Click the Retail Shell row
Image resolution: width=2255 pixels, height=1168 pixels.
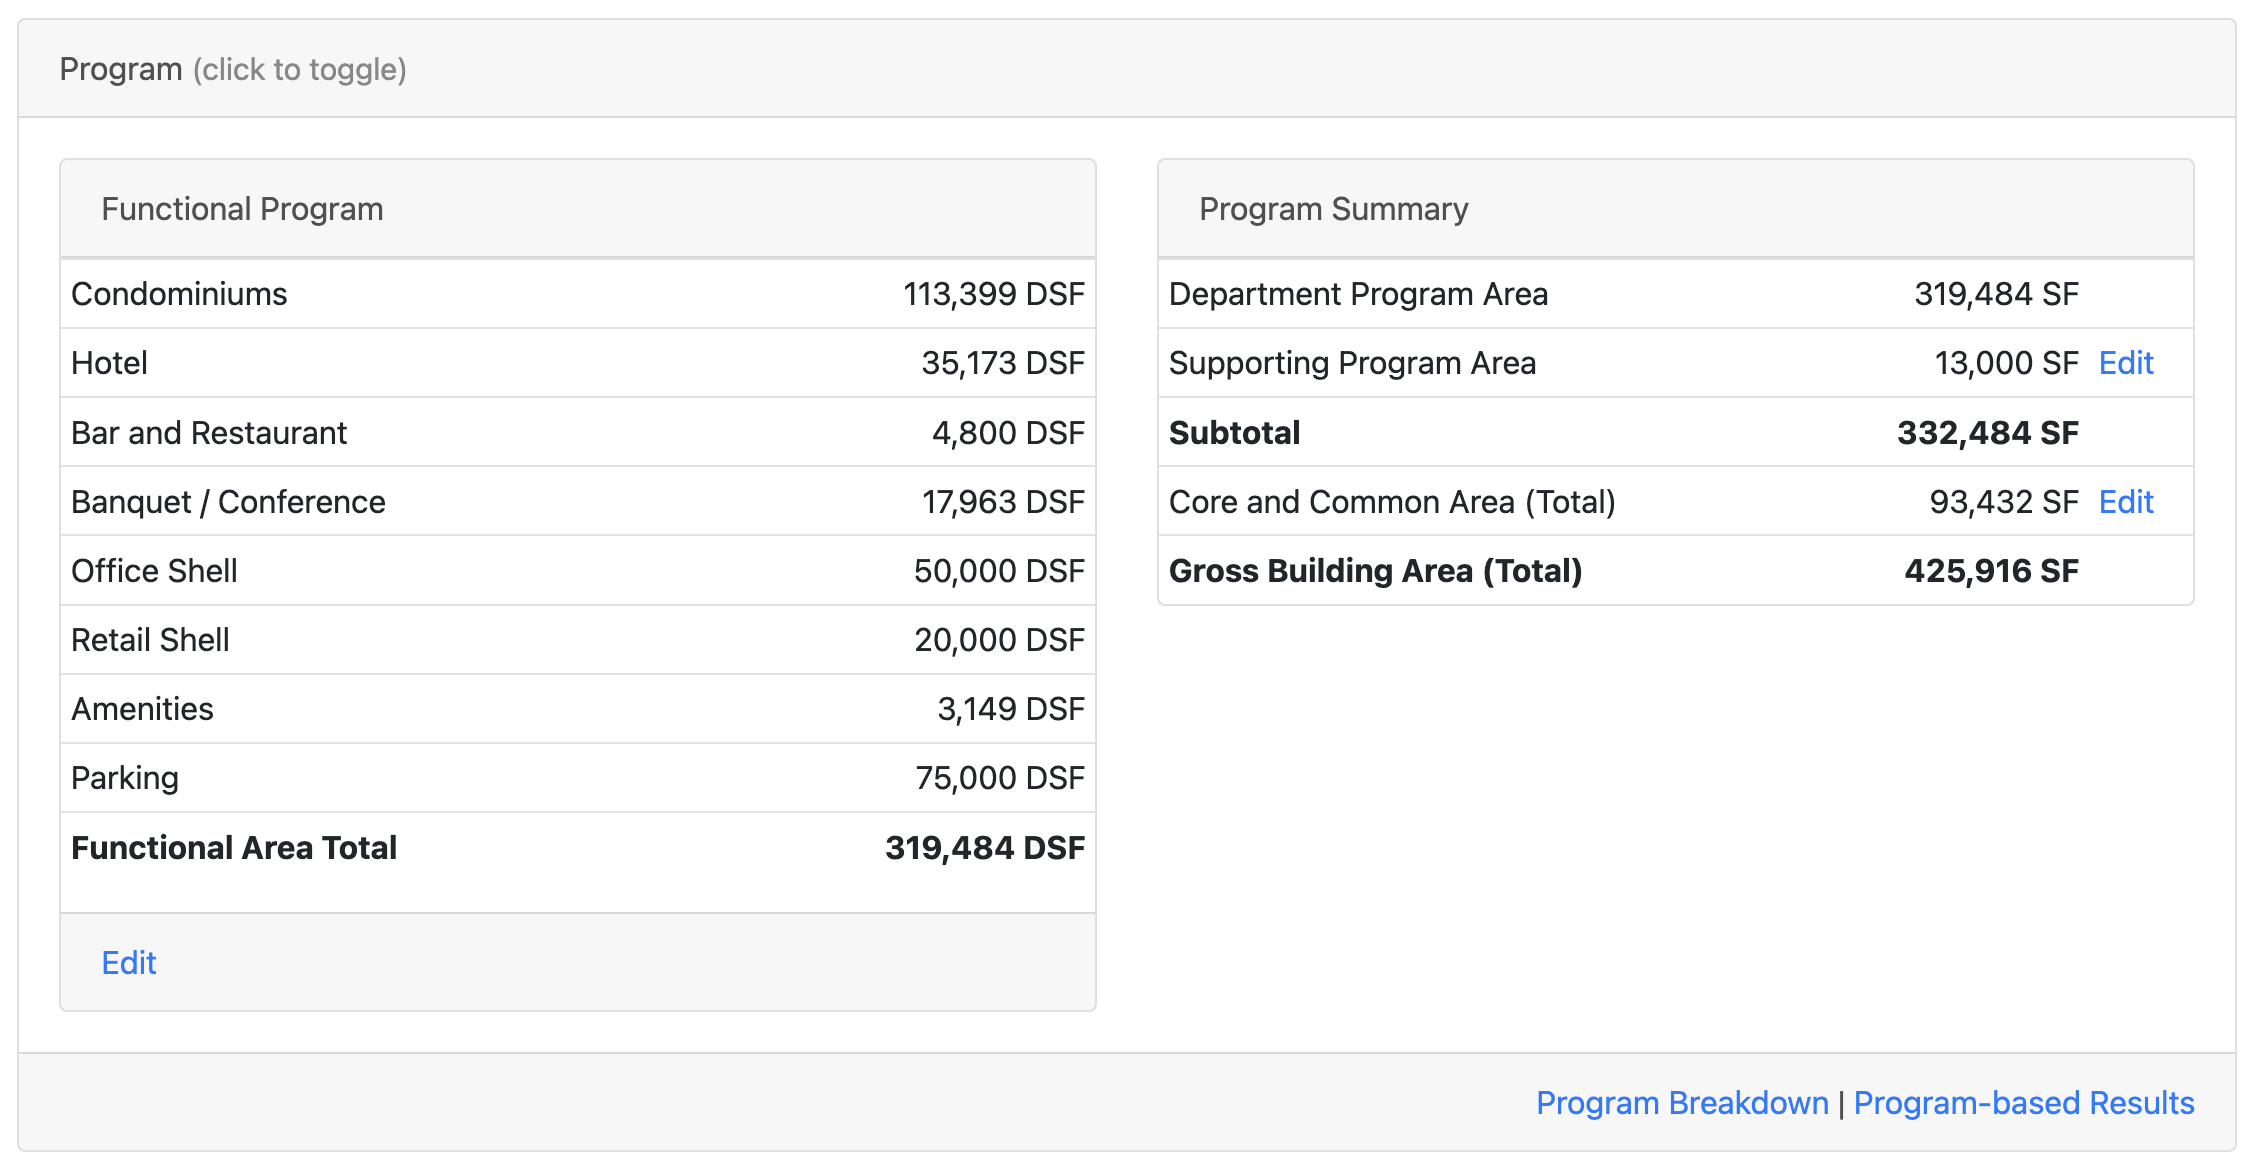click(577, 640)
